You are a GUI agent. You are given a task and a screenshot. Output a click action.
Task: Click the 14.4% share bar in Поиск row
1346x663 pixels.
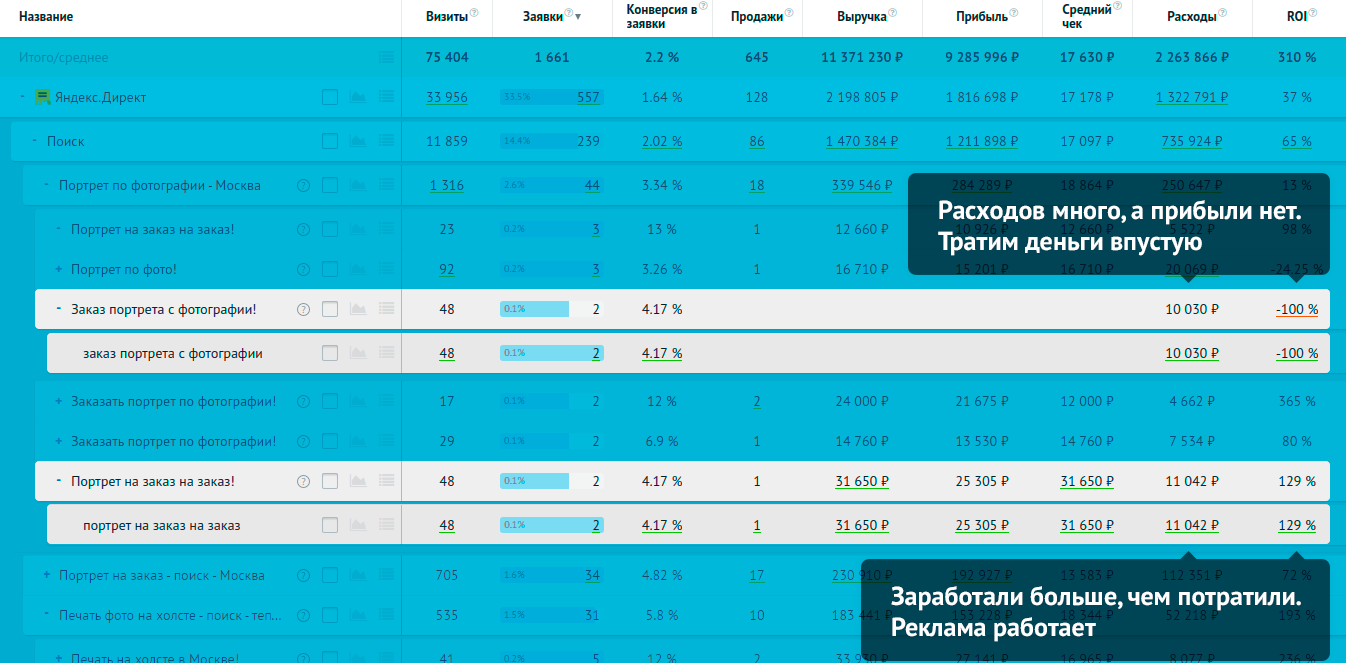pyautogui.click(x=552, y=141)
